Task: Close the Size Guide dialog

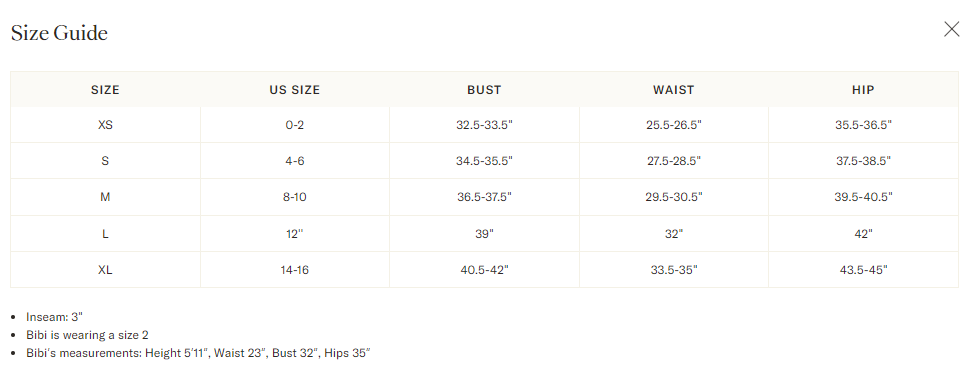Action: click(x=951, y=29)
